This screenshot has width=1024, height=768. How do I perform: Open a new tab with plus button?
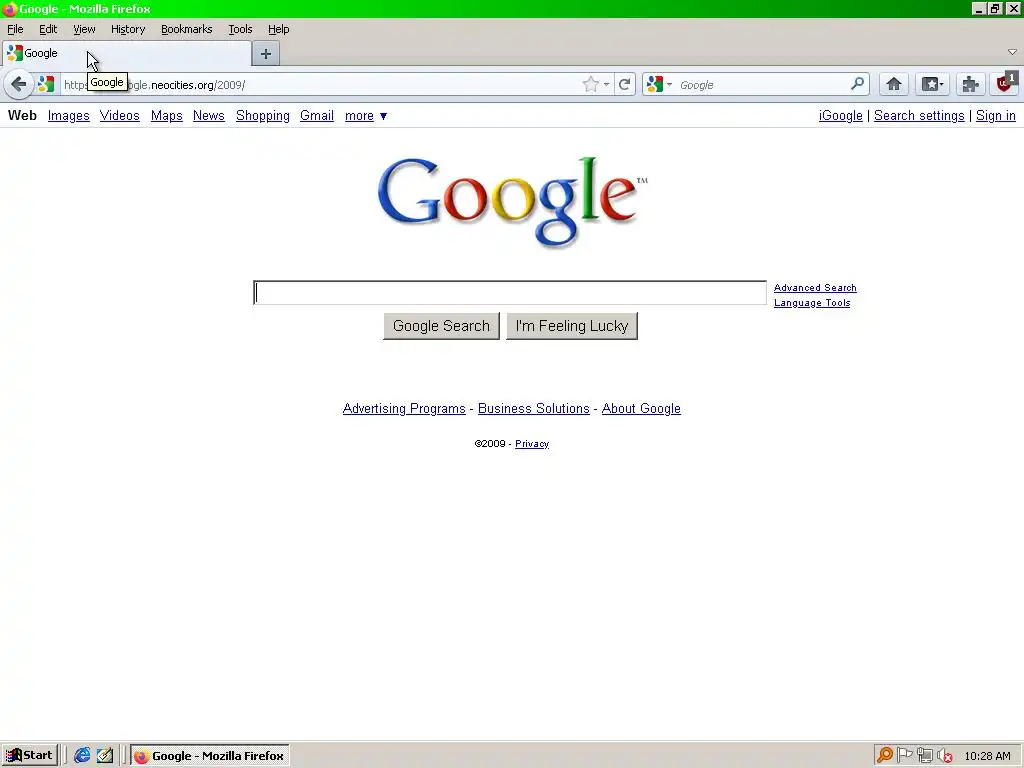click(x=266, y=54)
